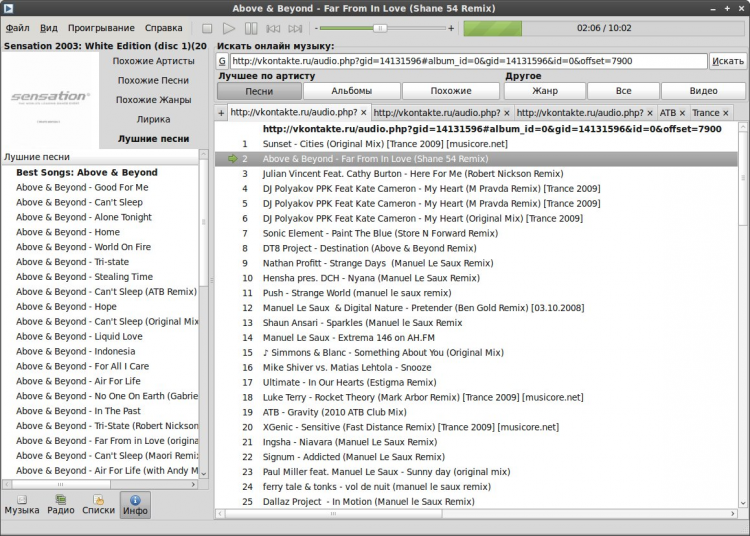Click the stop playback button
750x536 pixels.
[x=207, y=29]
